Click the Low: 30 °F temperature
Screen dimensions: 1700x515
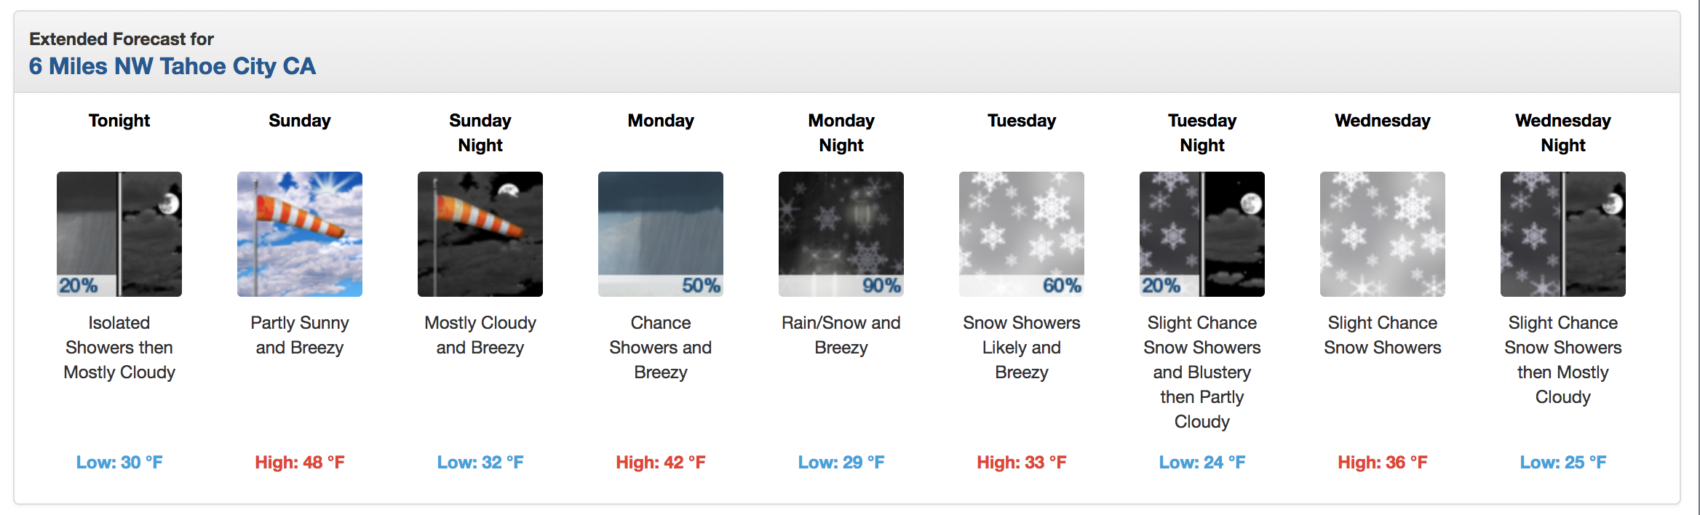click(119, 462)
